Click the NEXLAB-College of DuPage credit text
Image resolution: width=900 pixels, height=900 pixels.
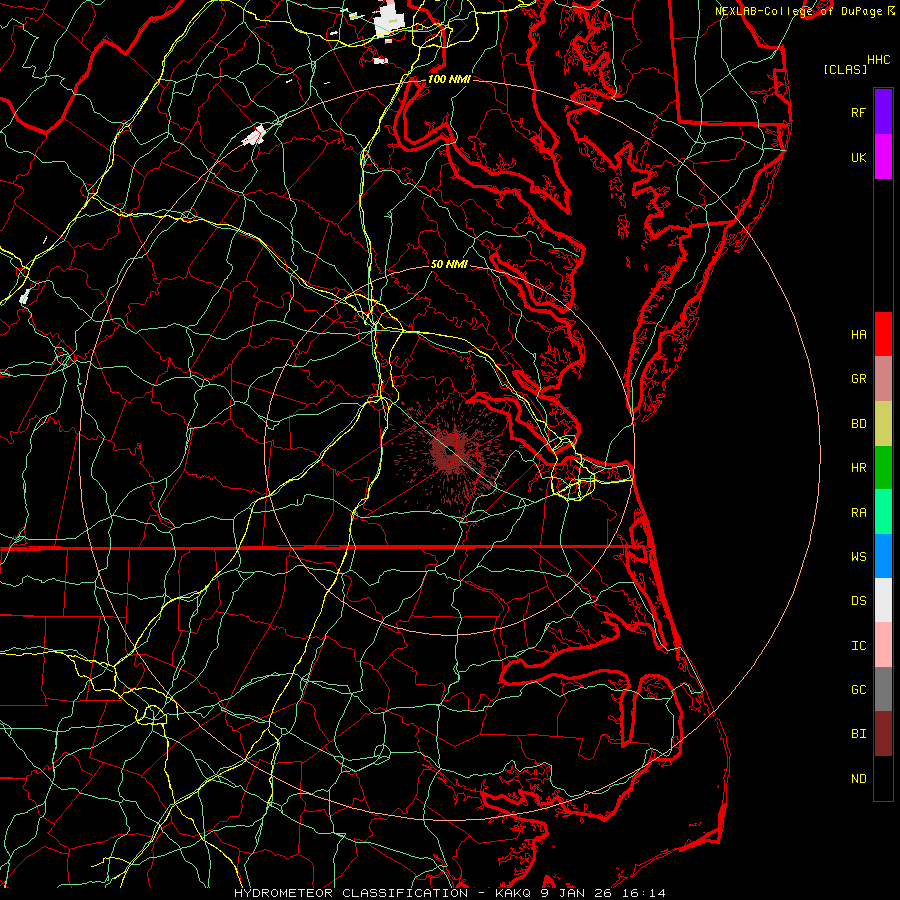tap(799, 11)
